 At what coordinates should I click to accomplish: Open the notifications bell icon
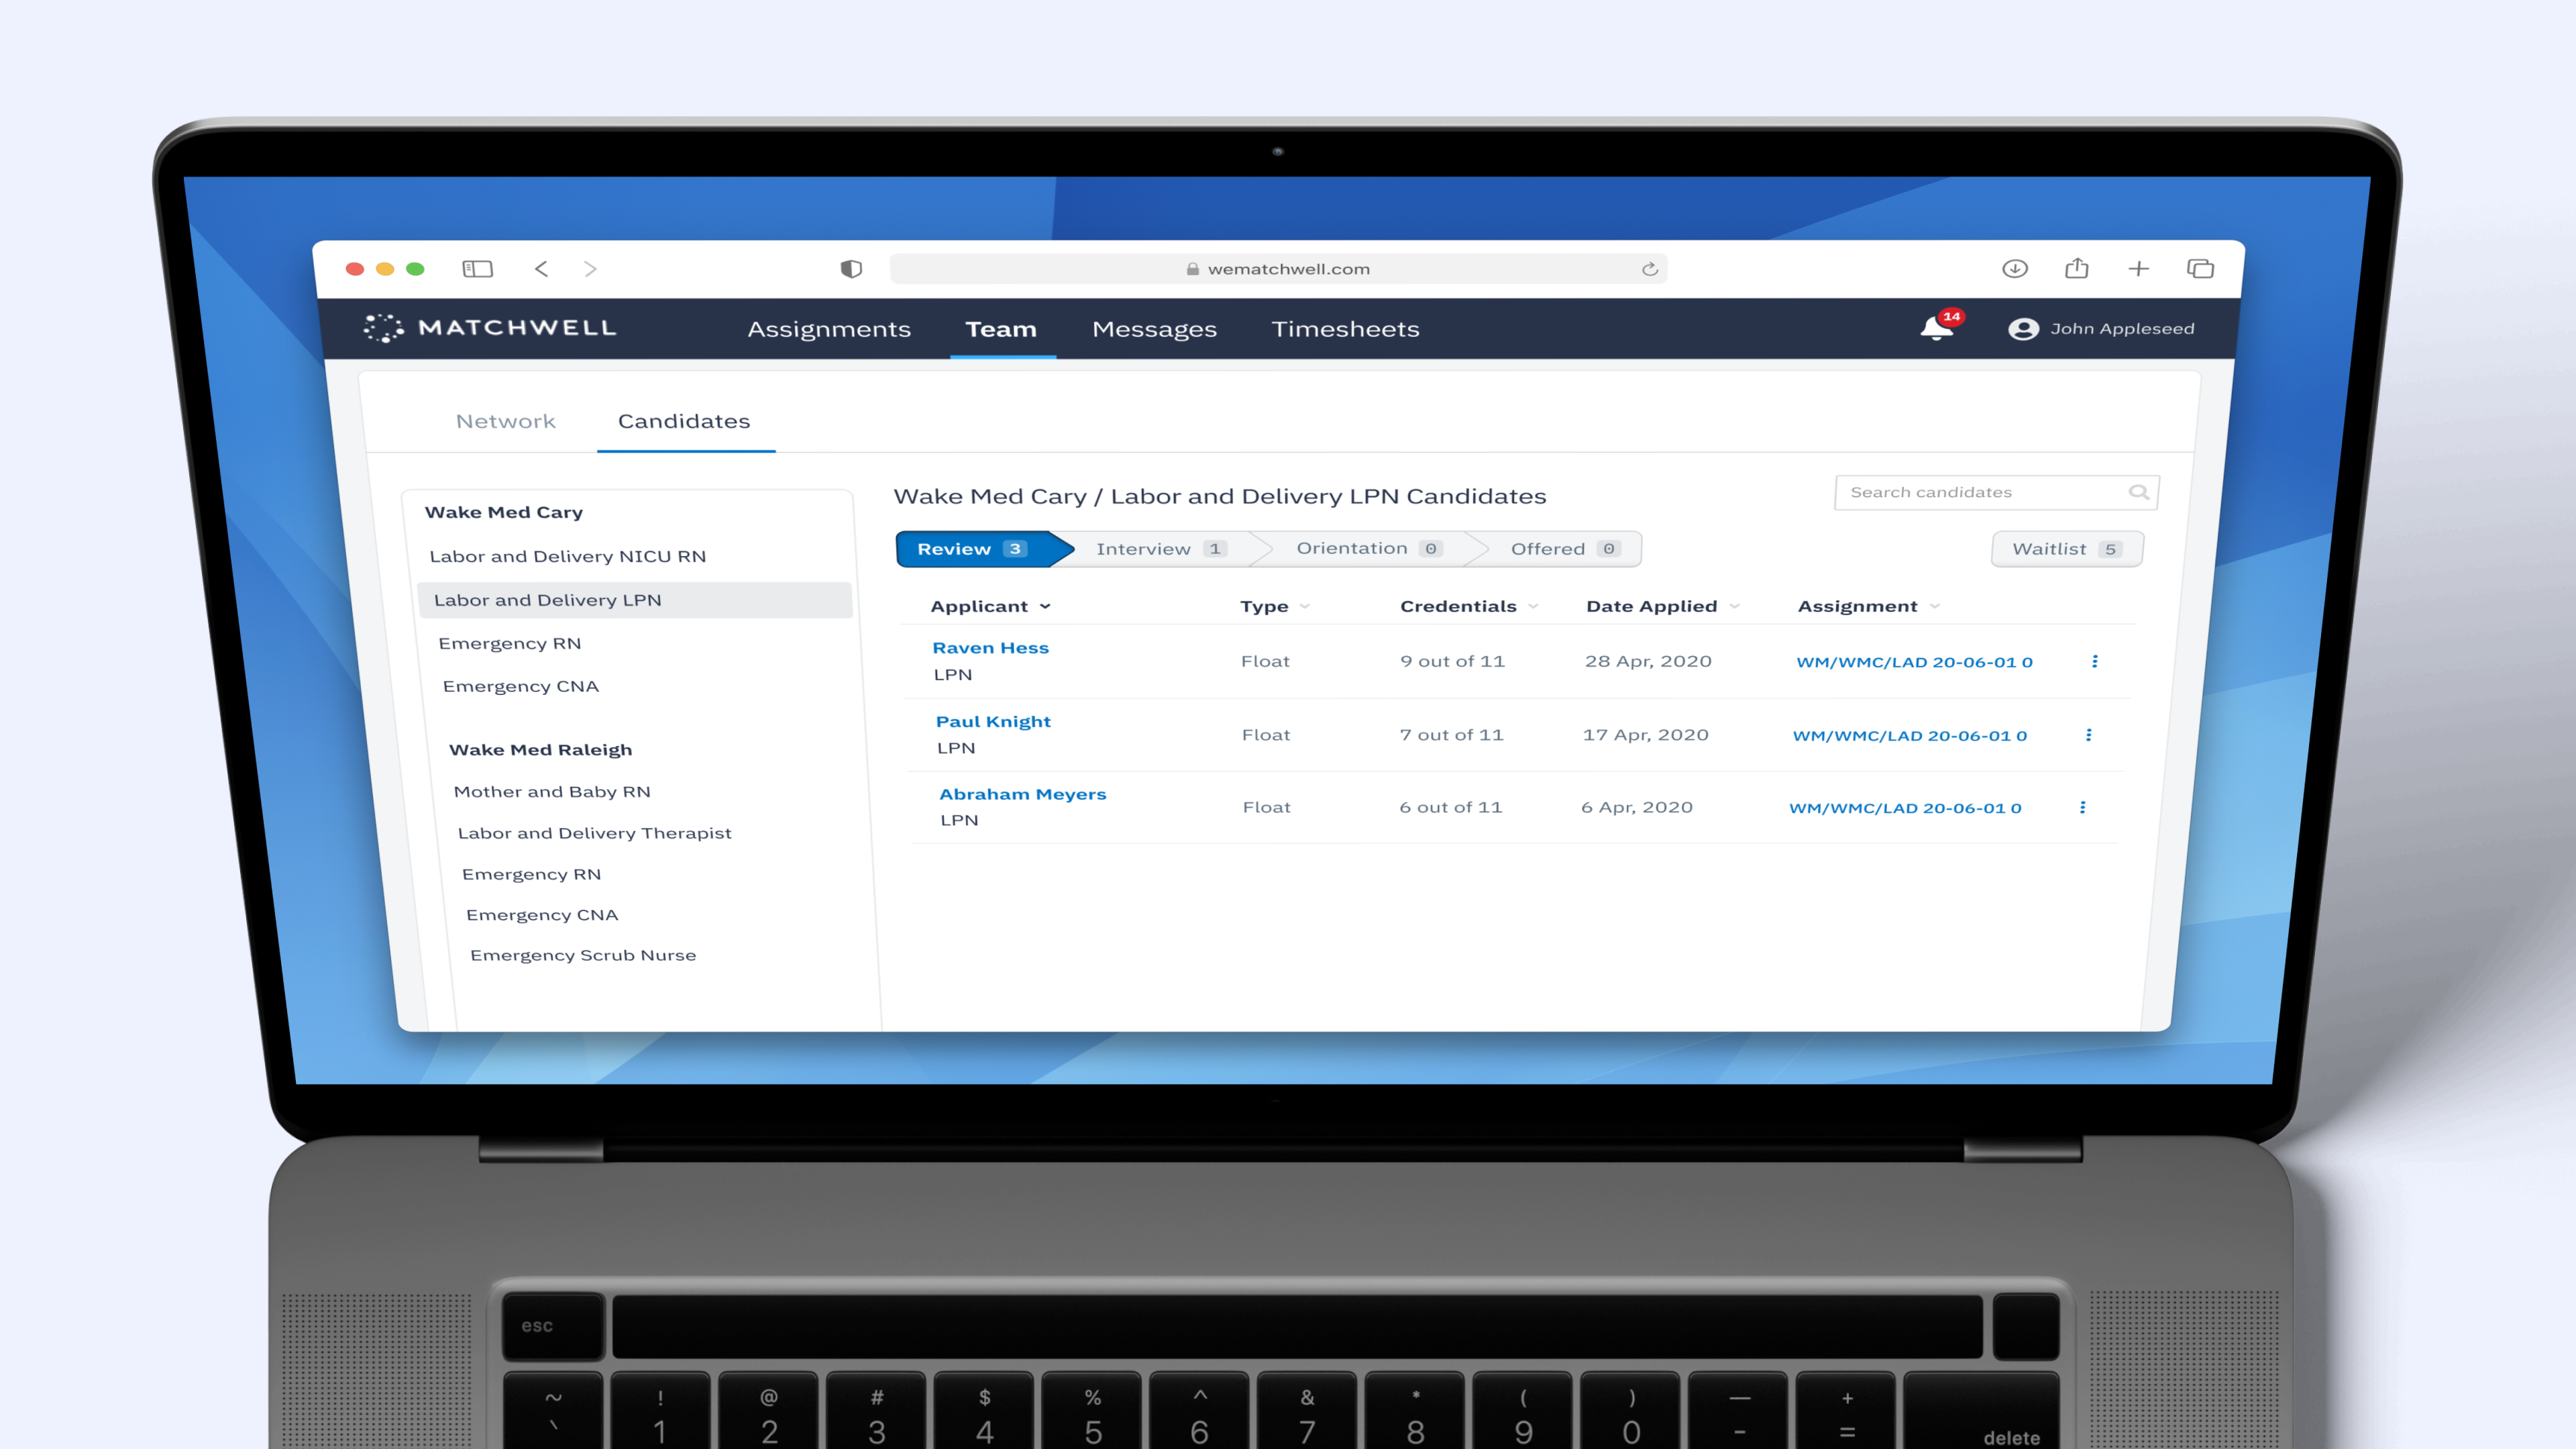click(x=1937, y=328)
